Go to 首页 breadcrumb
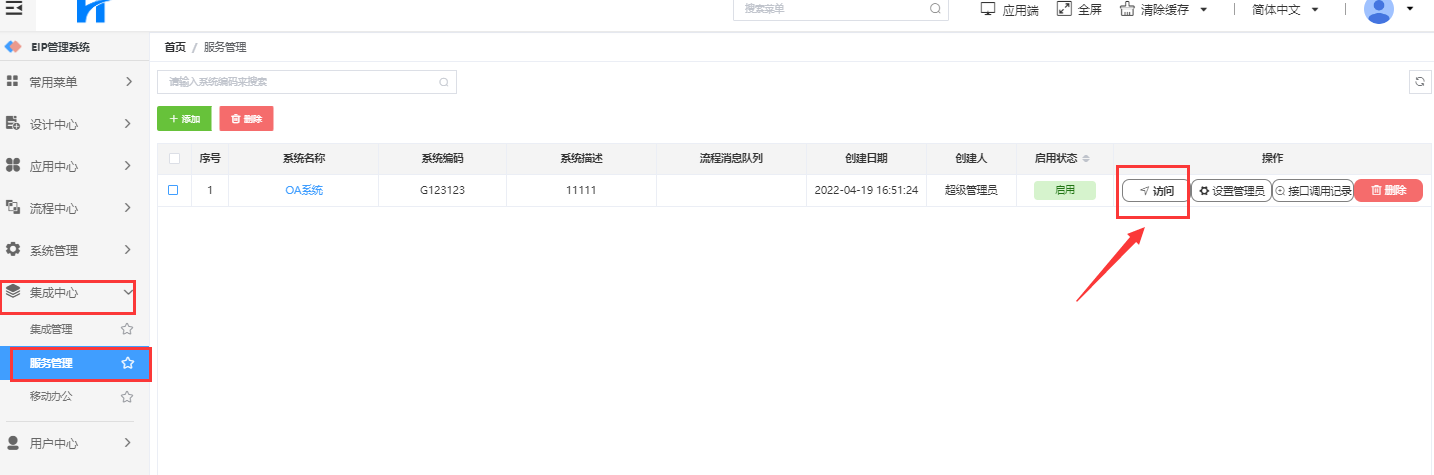The image size is (1434, 475). 175,47
